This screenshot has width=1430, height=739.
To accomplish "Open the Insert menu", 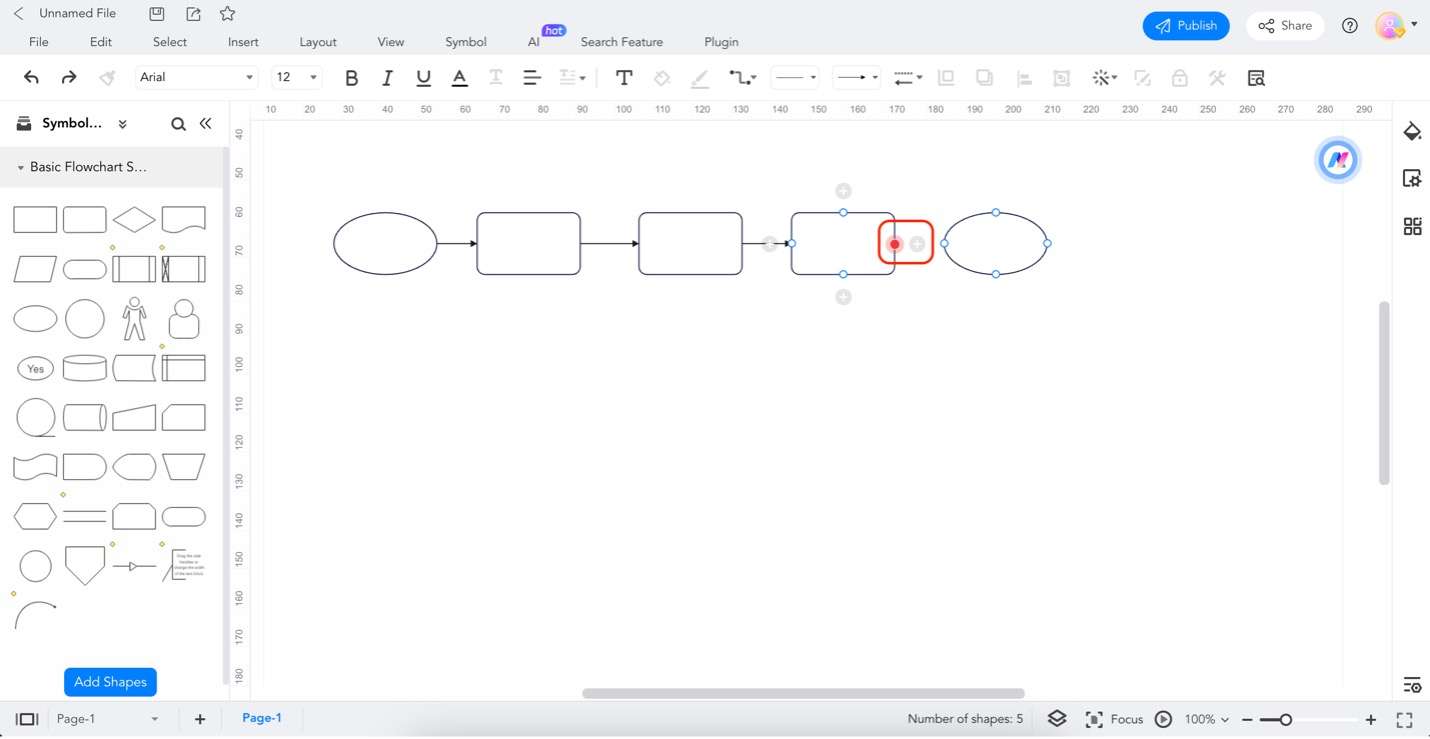I will click(x=243, y=42).
